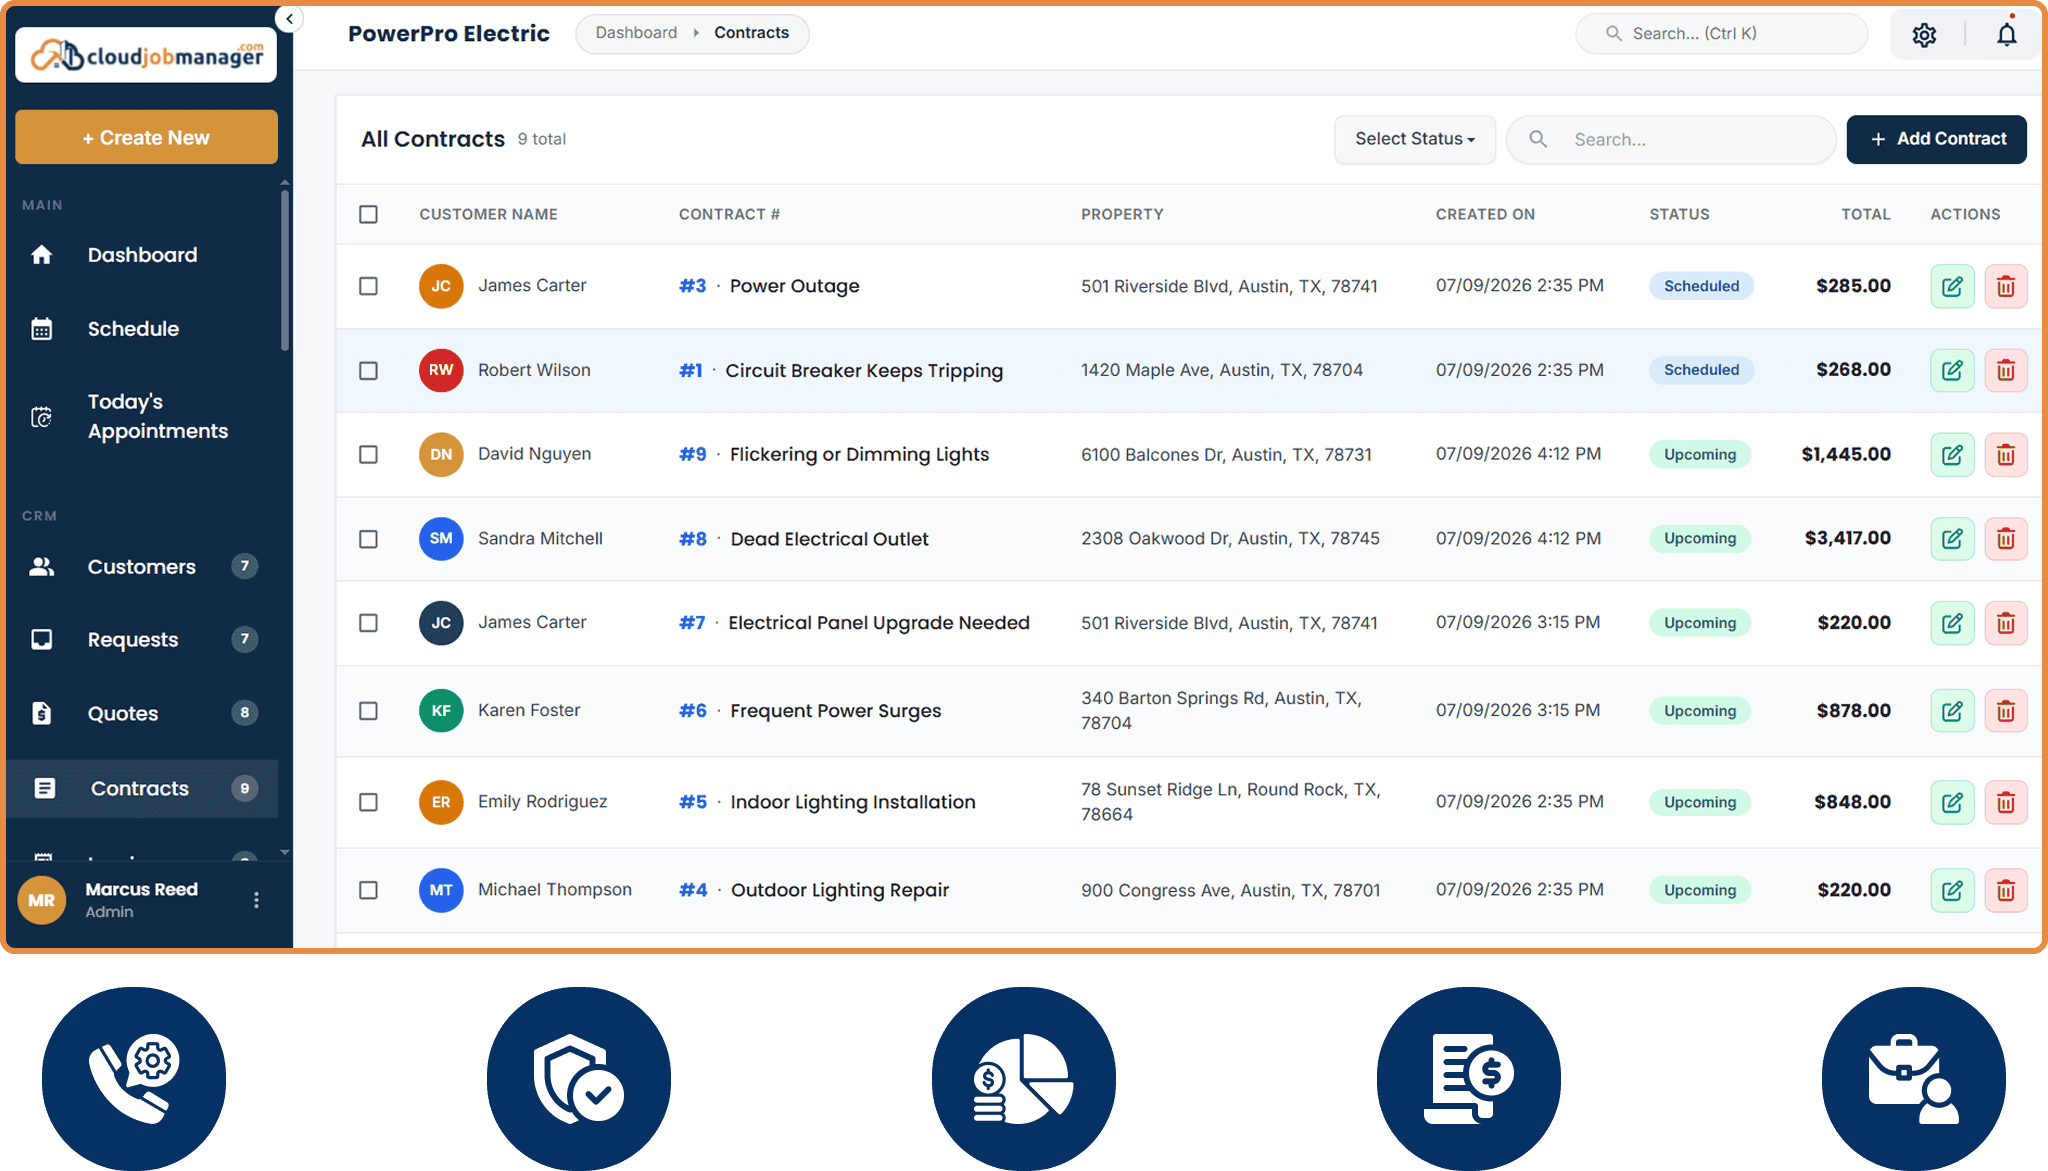Viewport: 2048px width, 1171px height.
Task: Edit the Power Outage contract
Action: pyautogui.click(x=1952, y=286)
